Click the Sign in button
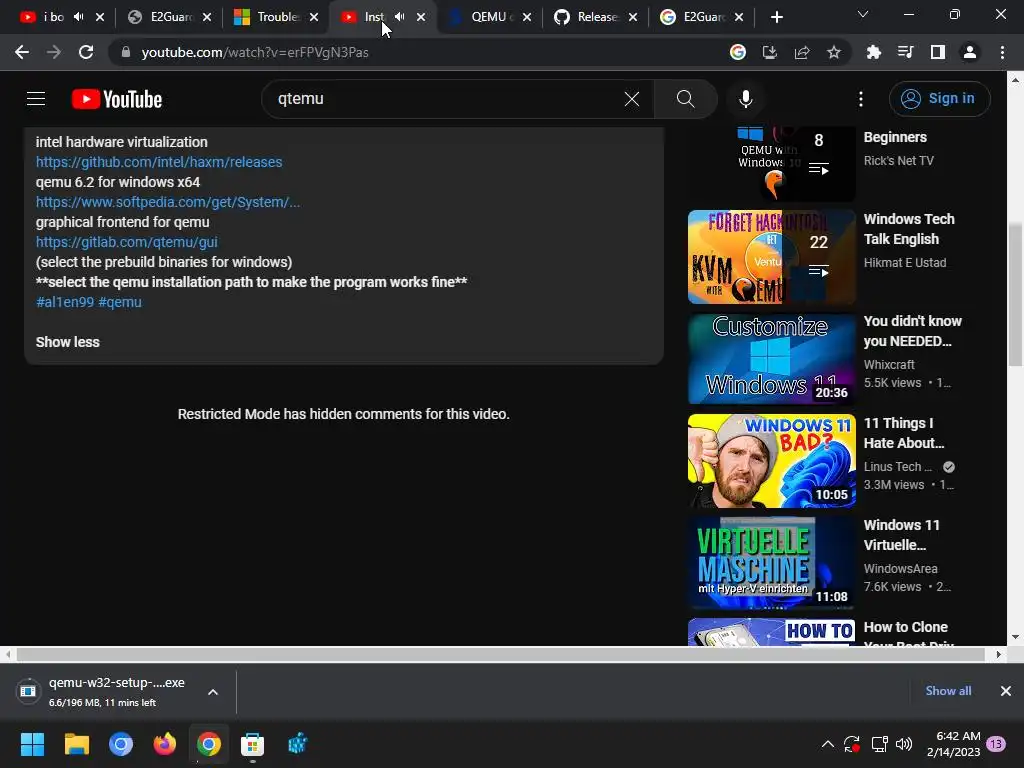The height and width of the screenshot is (768, 1024). tap(939, 99)
